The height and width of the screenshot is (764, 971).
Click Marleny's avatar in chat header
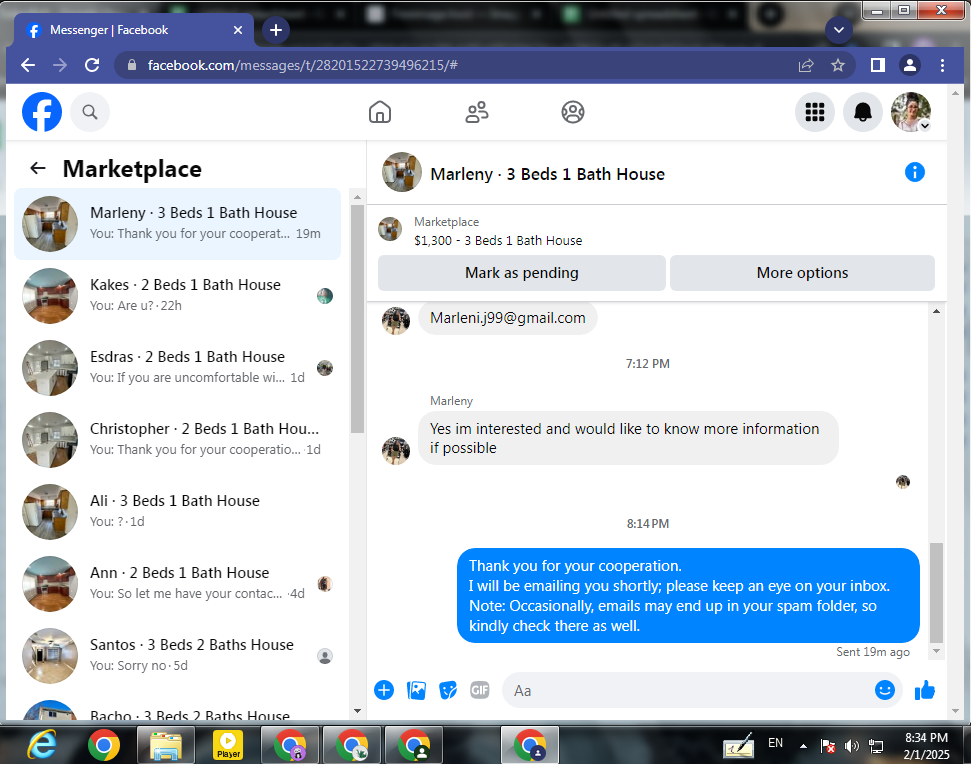pos(402,173)
